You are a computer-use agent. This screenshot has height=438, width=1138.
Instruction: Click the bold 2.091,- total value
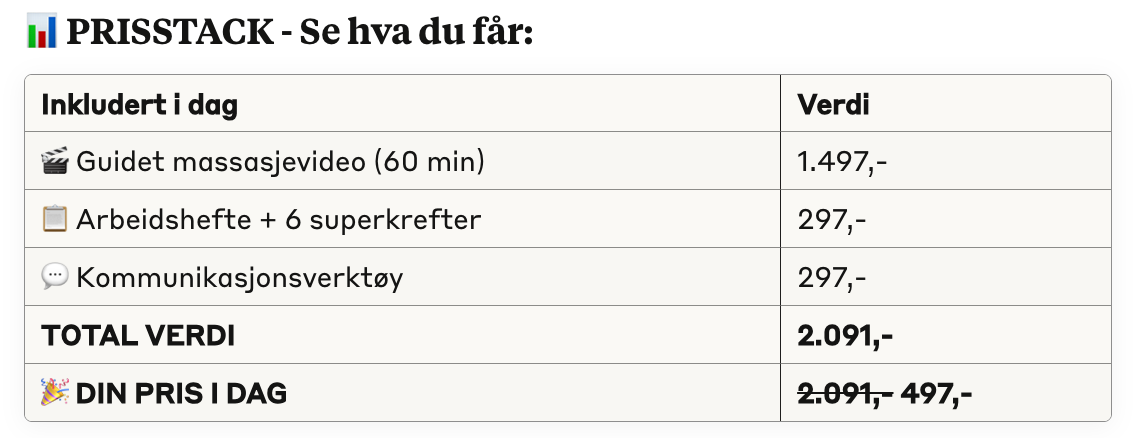point(845,335)
